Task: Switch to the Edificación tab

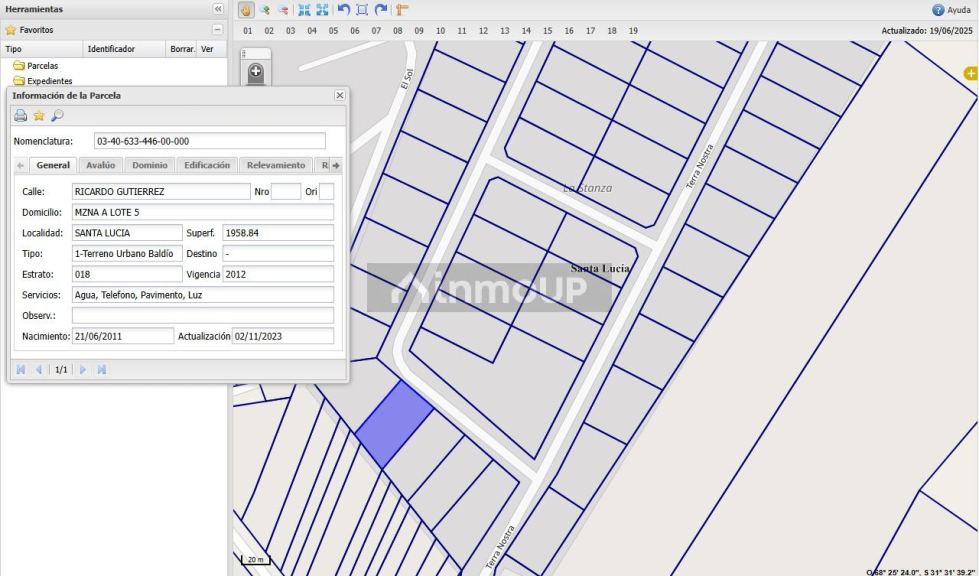Action: (x=207, y=165)
